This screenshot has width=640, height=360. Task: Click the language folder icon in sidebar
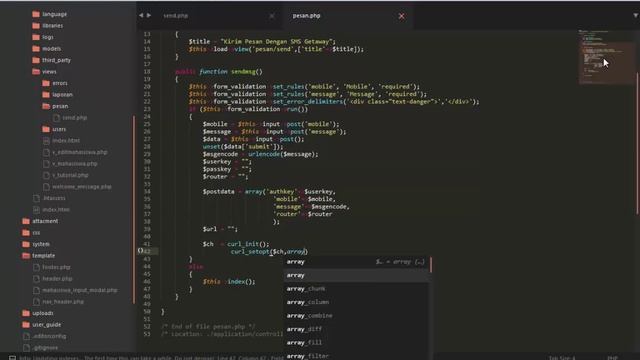pyautogui.click(x=36, y=14)
